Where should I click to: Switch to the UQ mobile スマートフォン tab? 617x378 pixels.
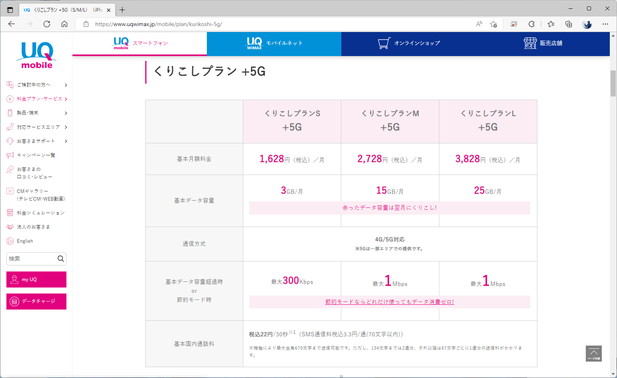(x=140, y=43)
